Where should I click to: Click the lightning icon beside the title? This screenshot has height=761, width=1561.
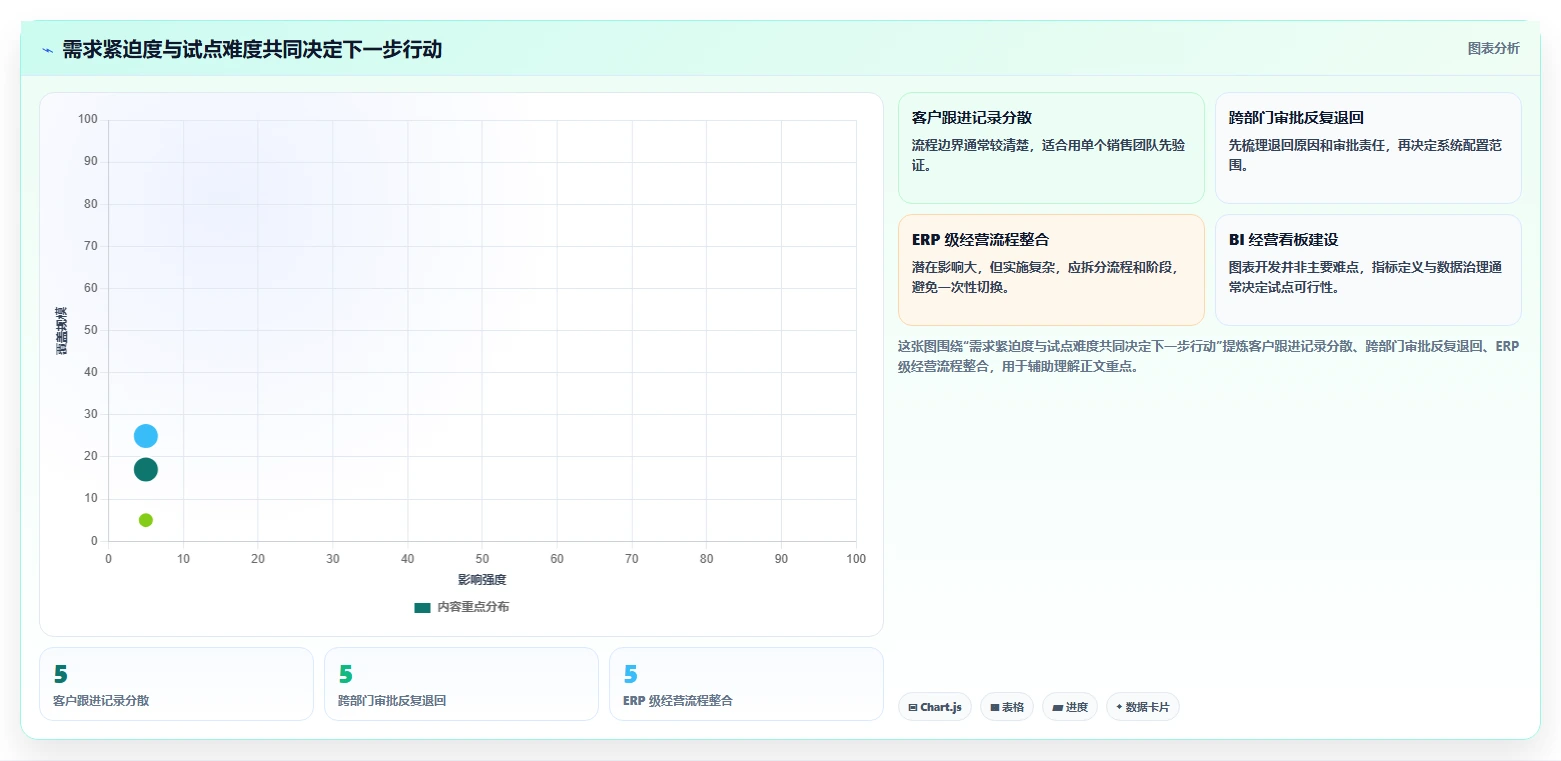pos(47,50)
